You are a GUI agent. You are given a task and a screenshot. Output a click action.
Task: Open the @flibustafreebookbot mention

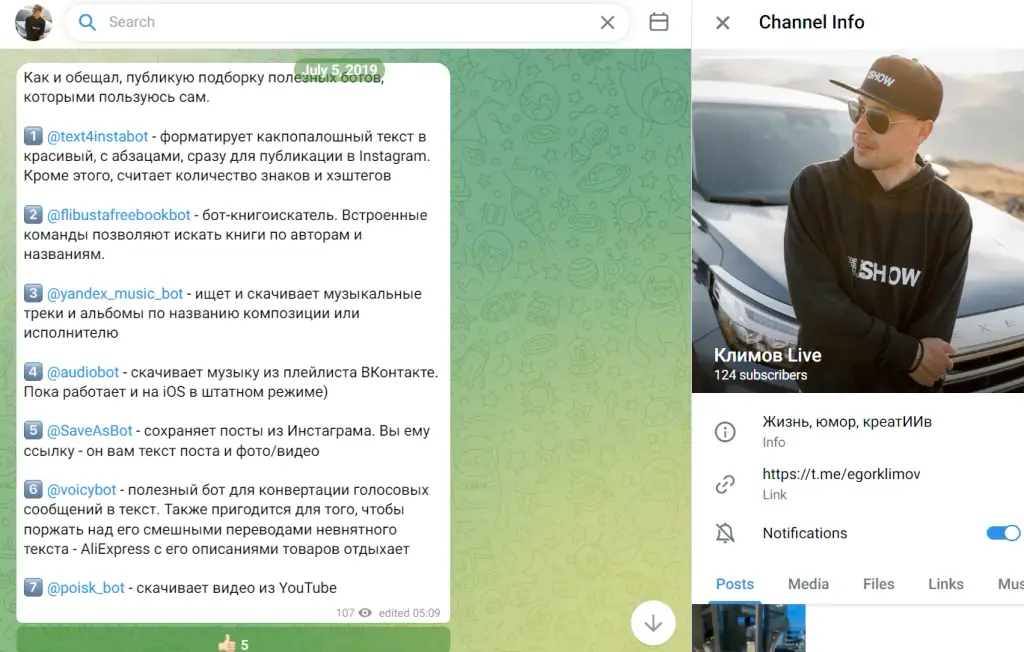coord(118,215)
